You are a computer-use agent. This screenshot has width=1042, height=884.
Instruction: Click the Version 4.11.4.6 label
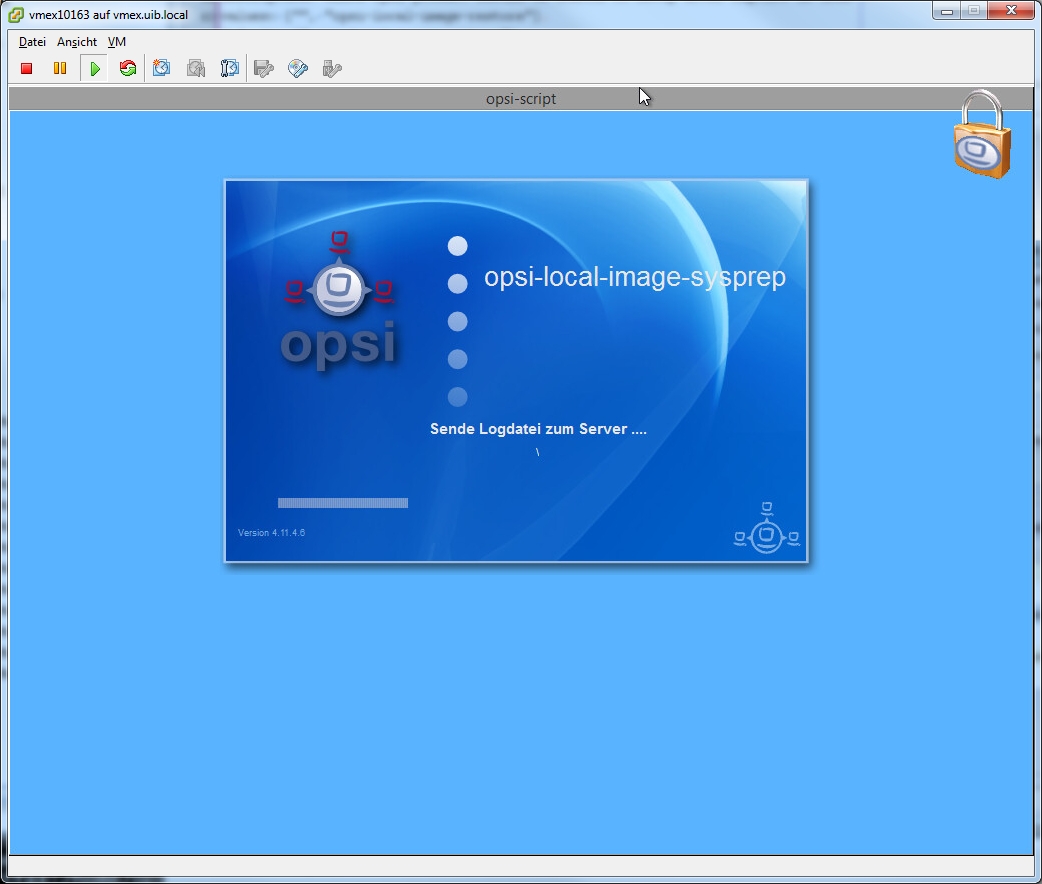coord(271,532)
